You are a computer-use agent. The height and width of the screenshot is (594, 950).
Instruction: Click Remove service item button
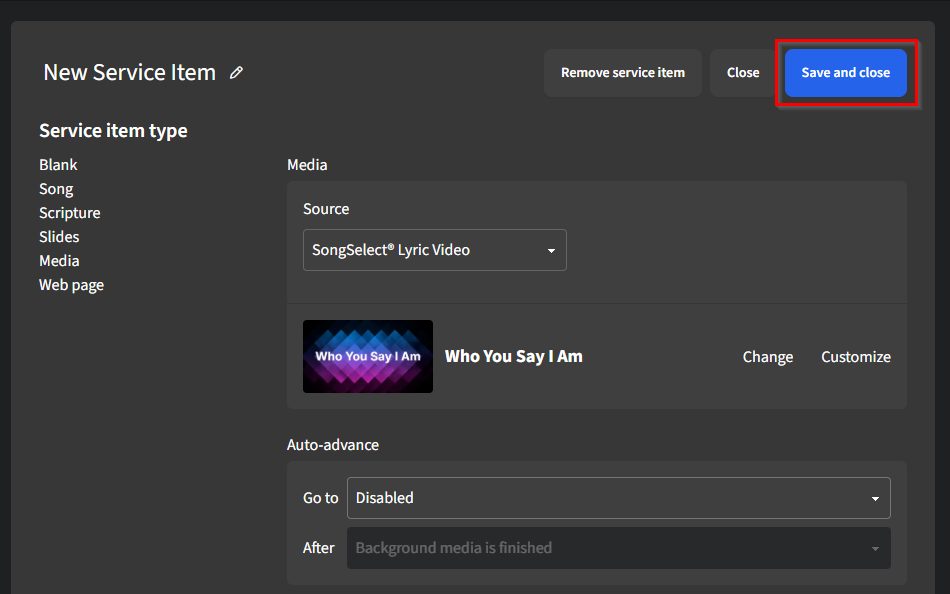click(x=623, y=73)
